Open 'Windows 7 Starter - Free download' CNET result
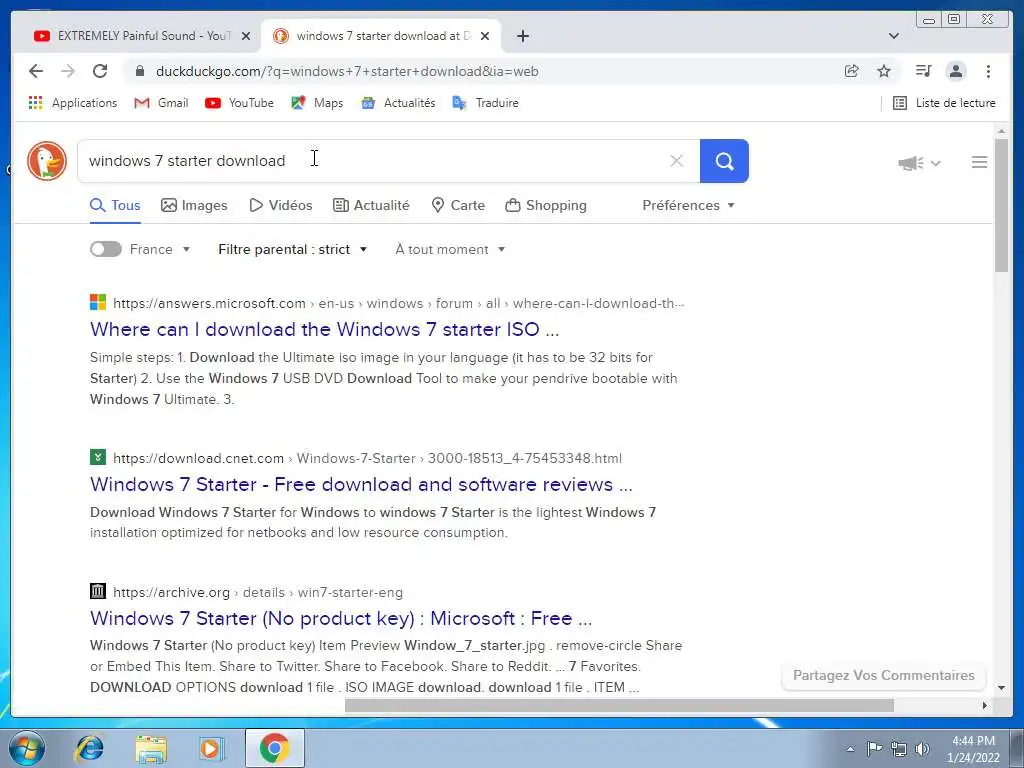 (361, 484)
